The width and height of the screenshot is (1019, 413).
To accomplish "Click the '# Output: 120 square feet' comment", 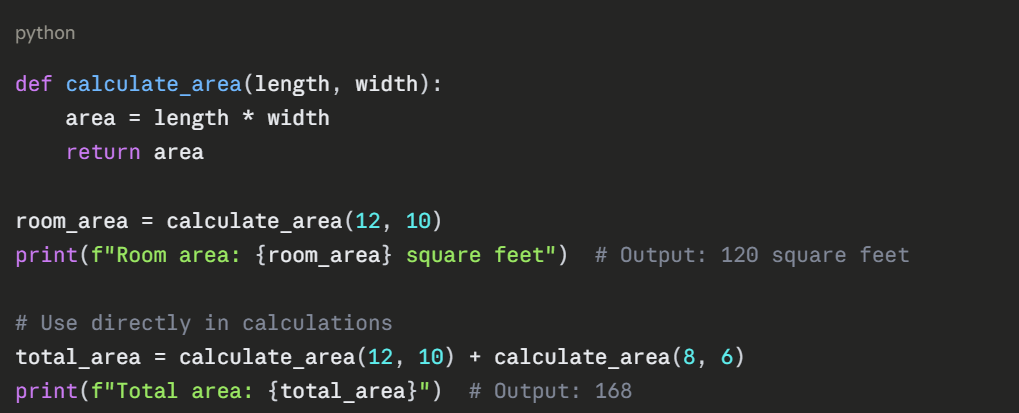I will click(x=752, y=255).
